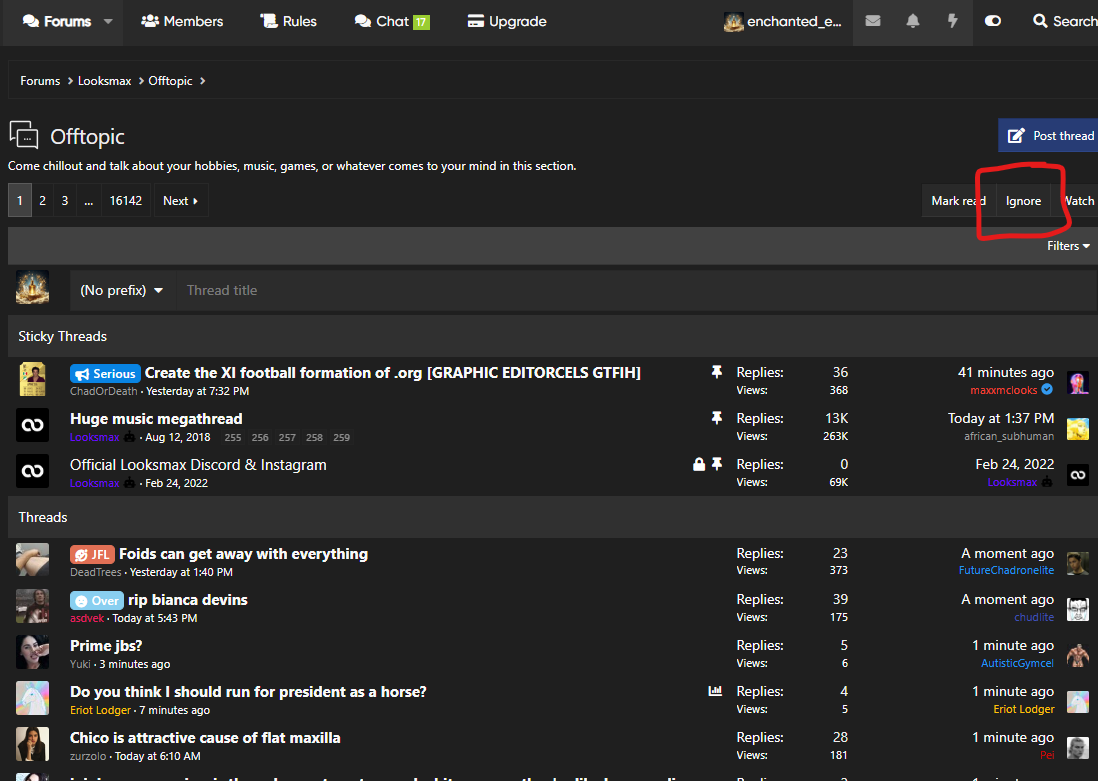Click the poll chart icon on horse thread
Screen dimensions: 1098x781
(715, 691)
